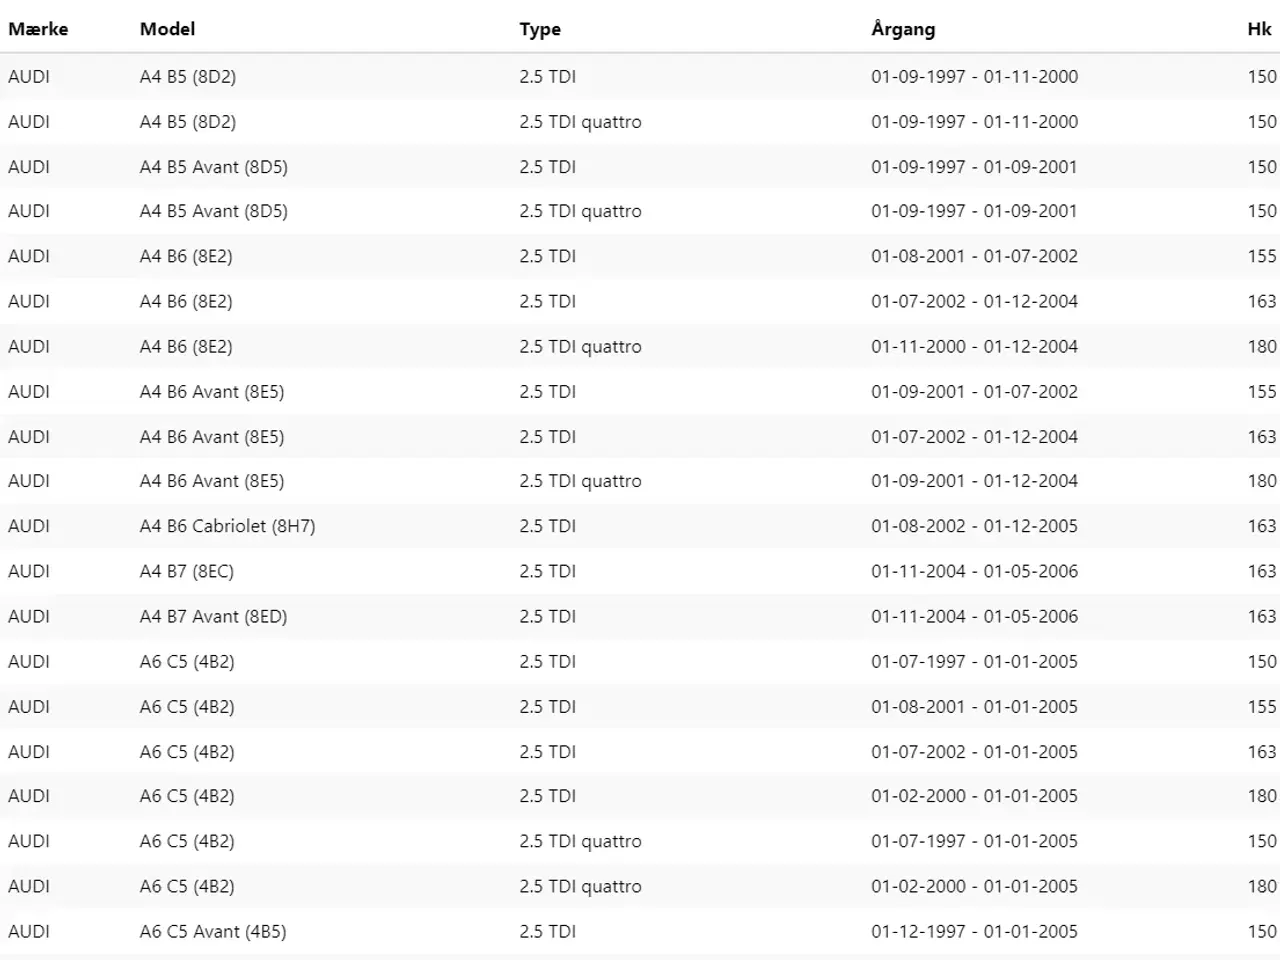Click year range 01-09-2001 - 01-07-2002

pos(974,391)
